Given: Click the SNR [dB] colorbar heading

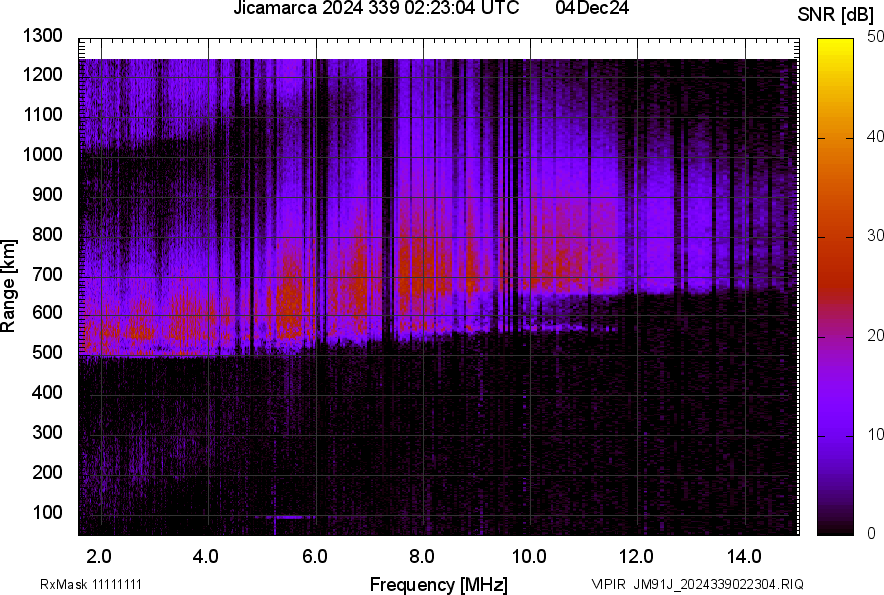Looking at the screenshot, I should (836, 14).
